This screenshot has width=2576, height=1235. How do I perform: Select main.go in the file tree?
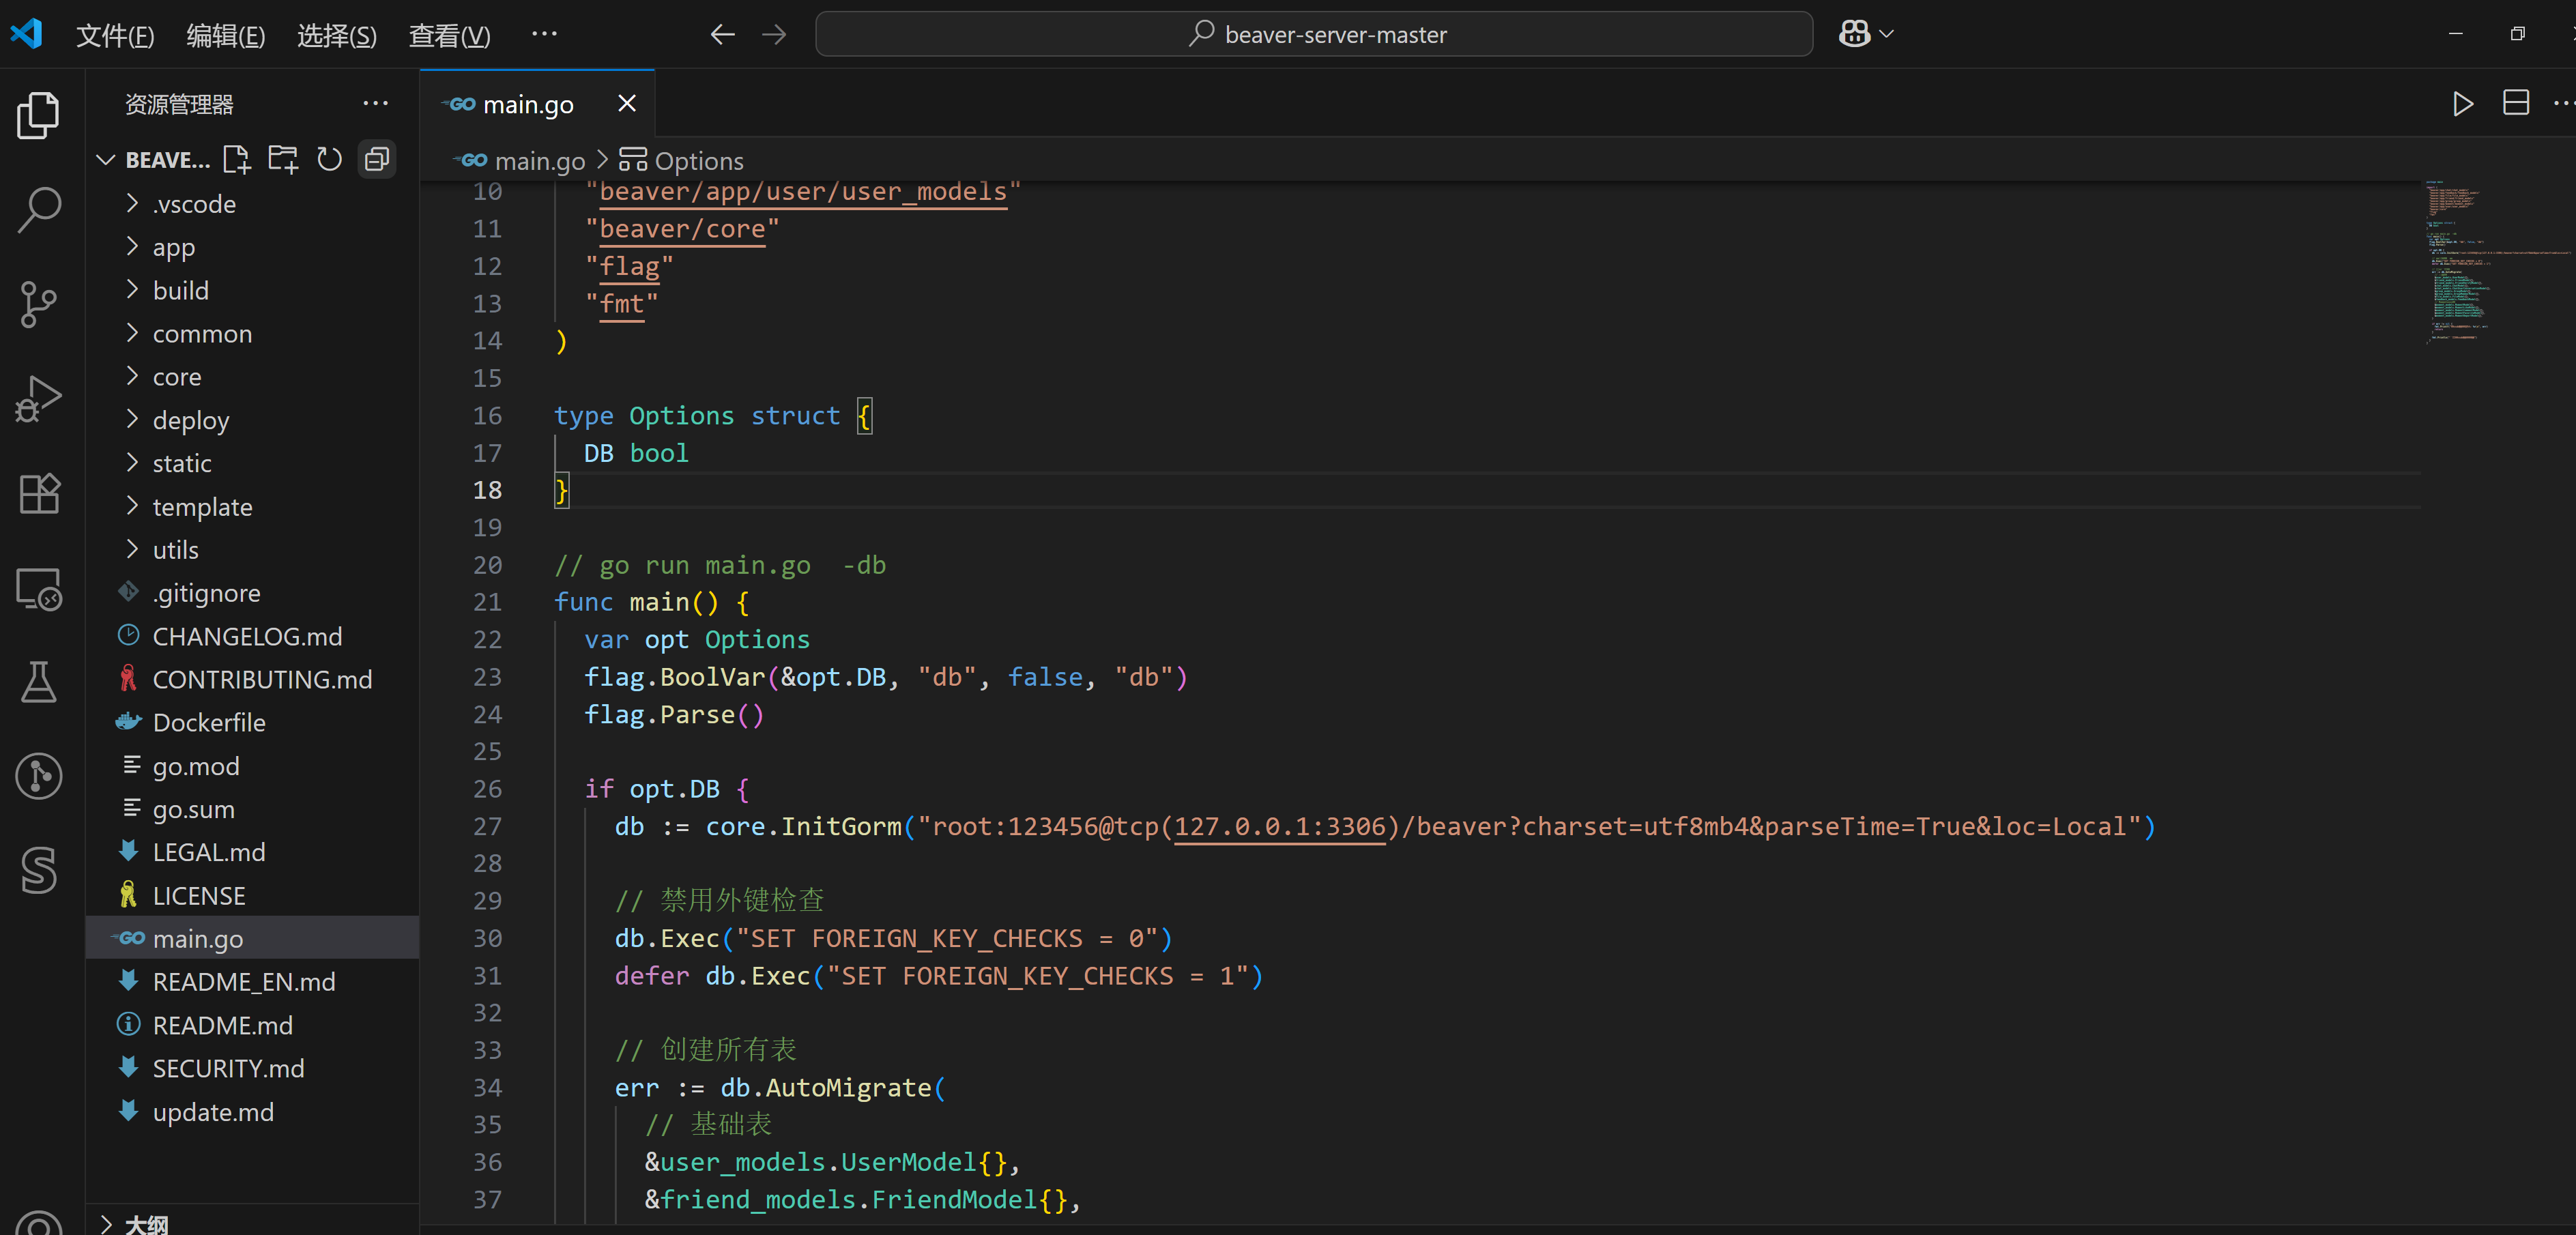(x=252, y=939)
